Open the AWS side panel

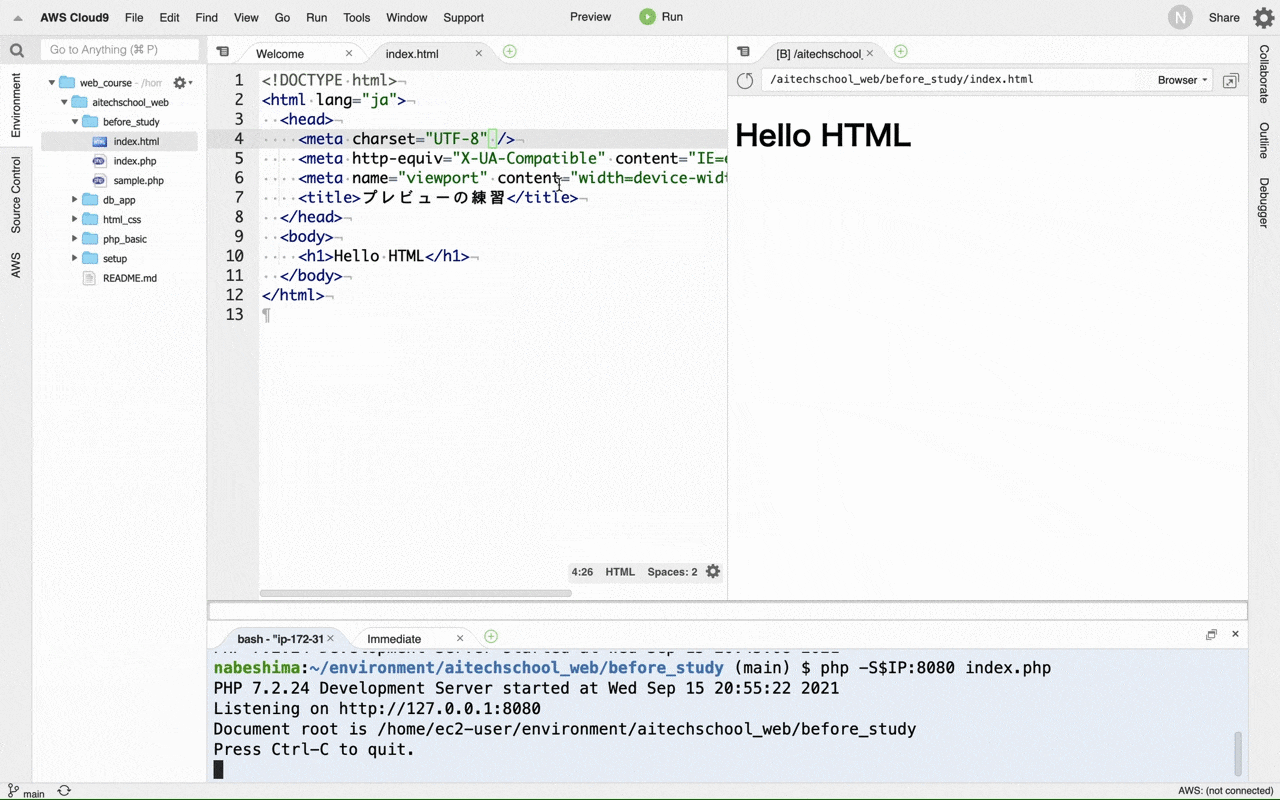click(x=16, y=265)
